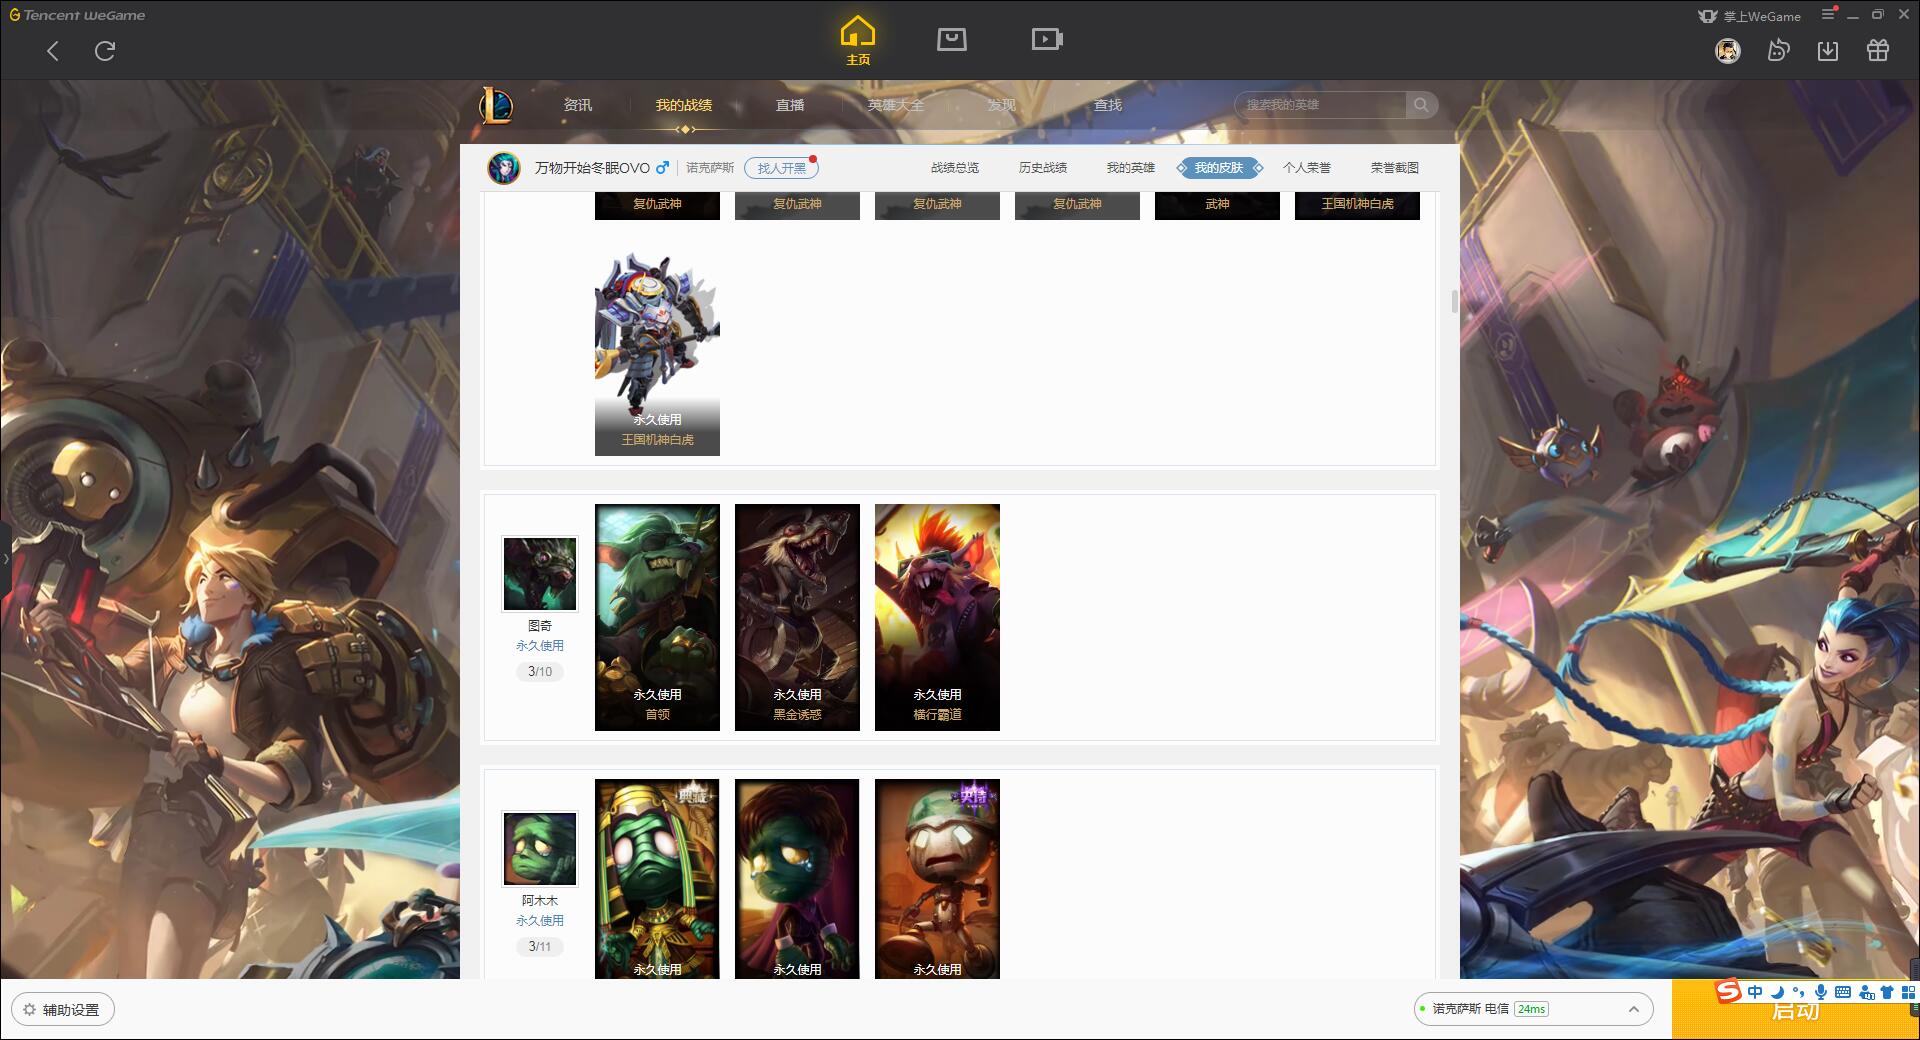Open 荣誉截图 sub-tab
This screenshot has width=1920, height=1040.
(1395, 168)
